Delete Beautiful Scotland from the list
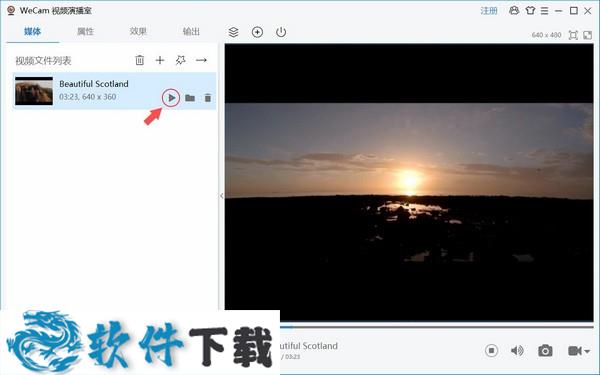The height and width of the screenshot is (375, 600). pyautogui.click(x=208, y=98)
